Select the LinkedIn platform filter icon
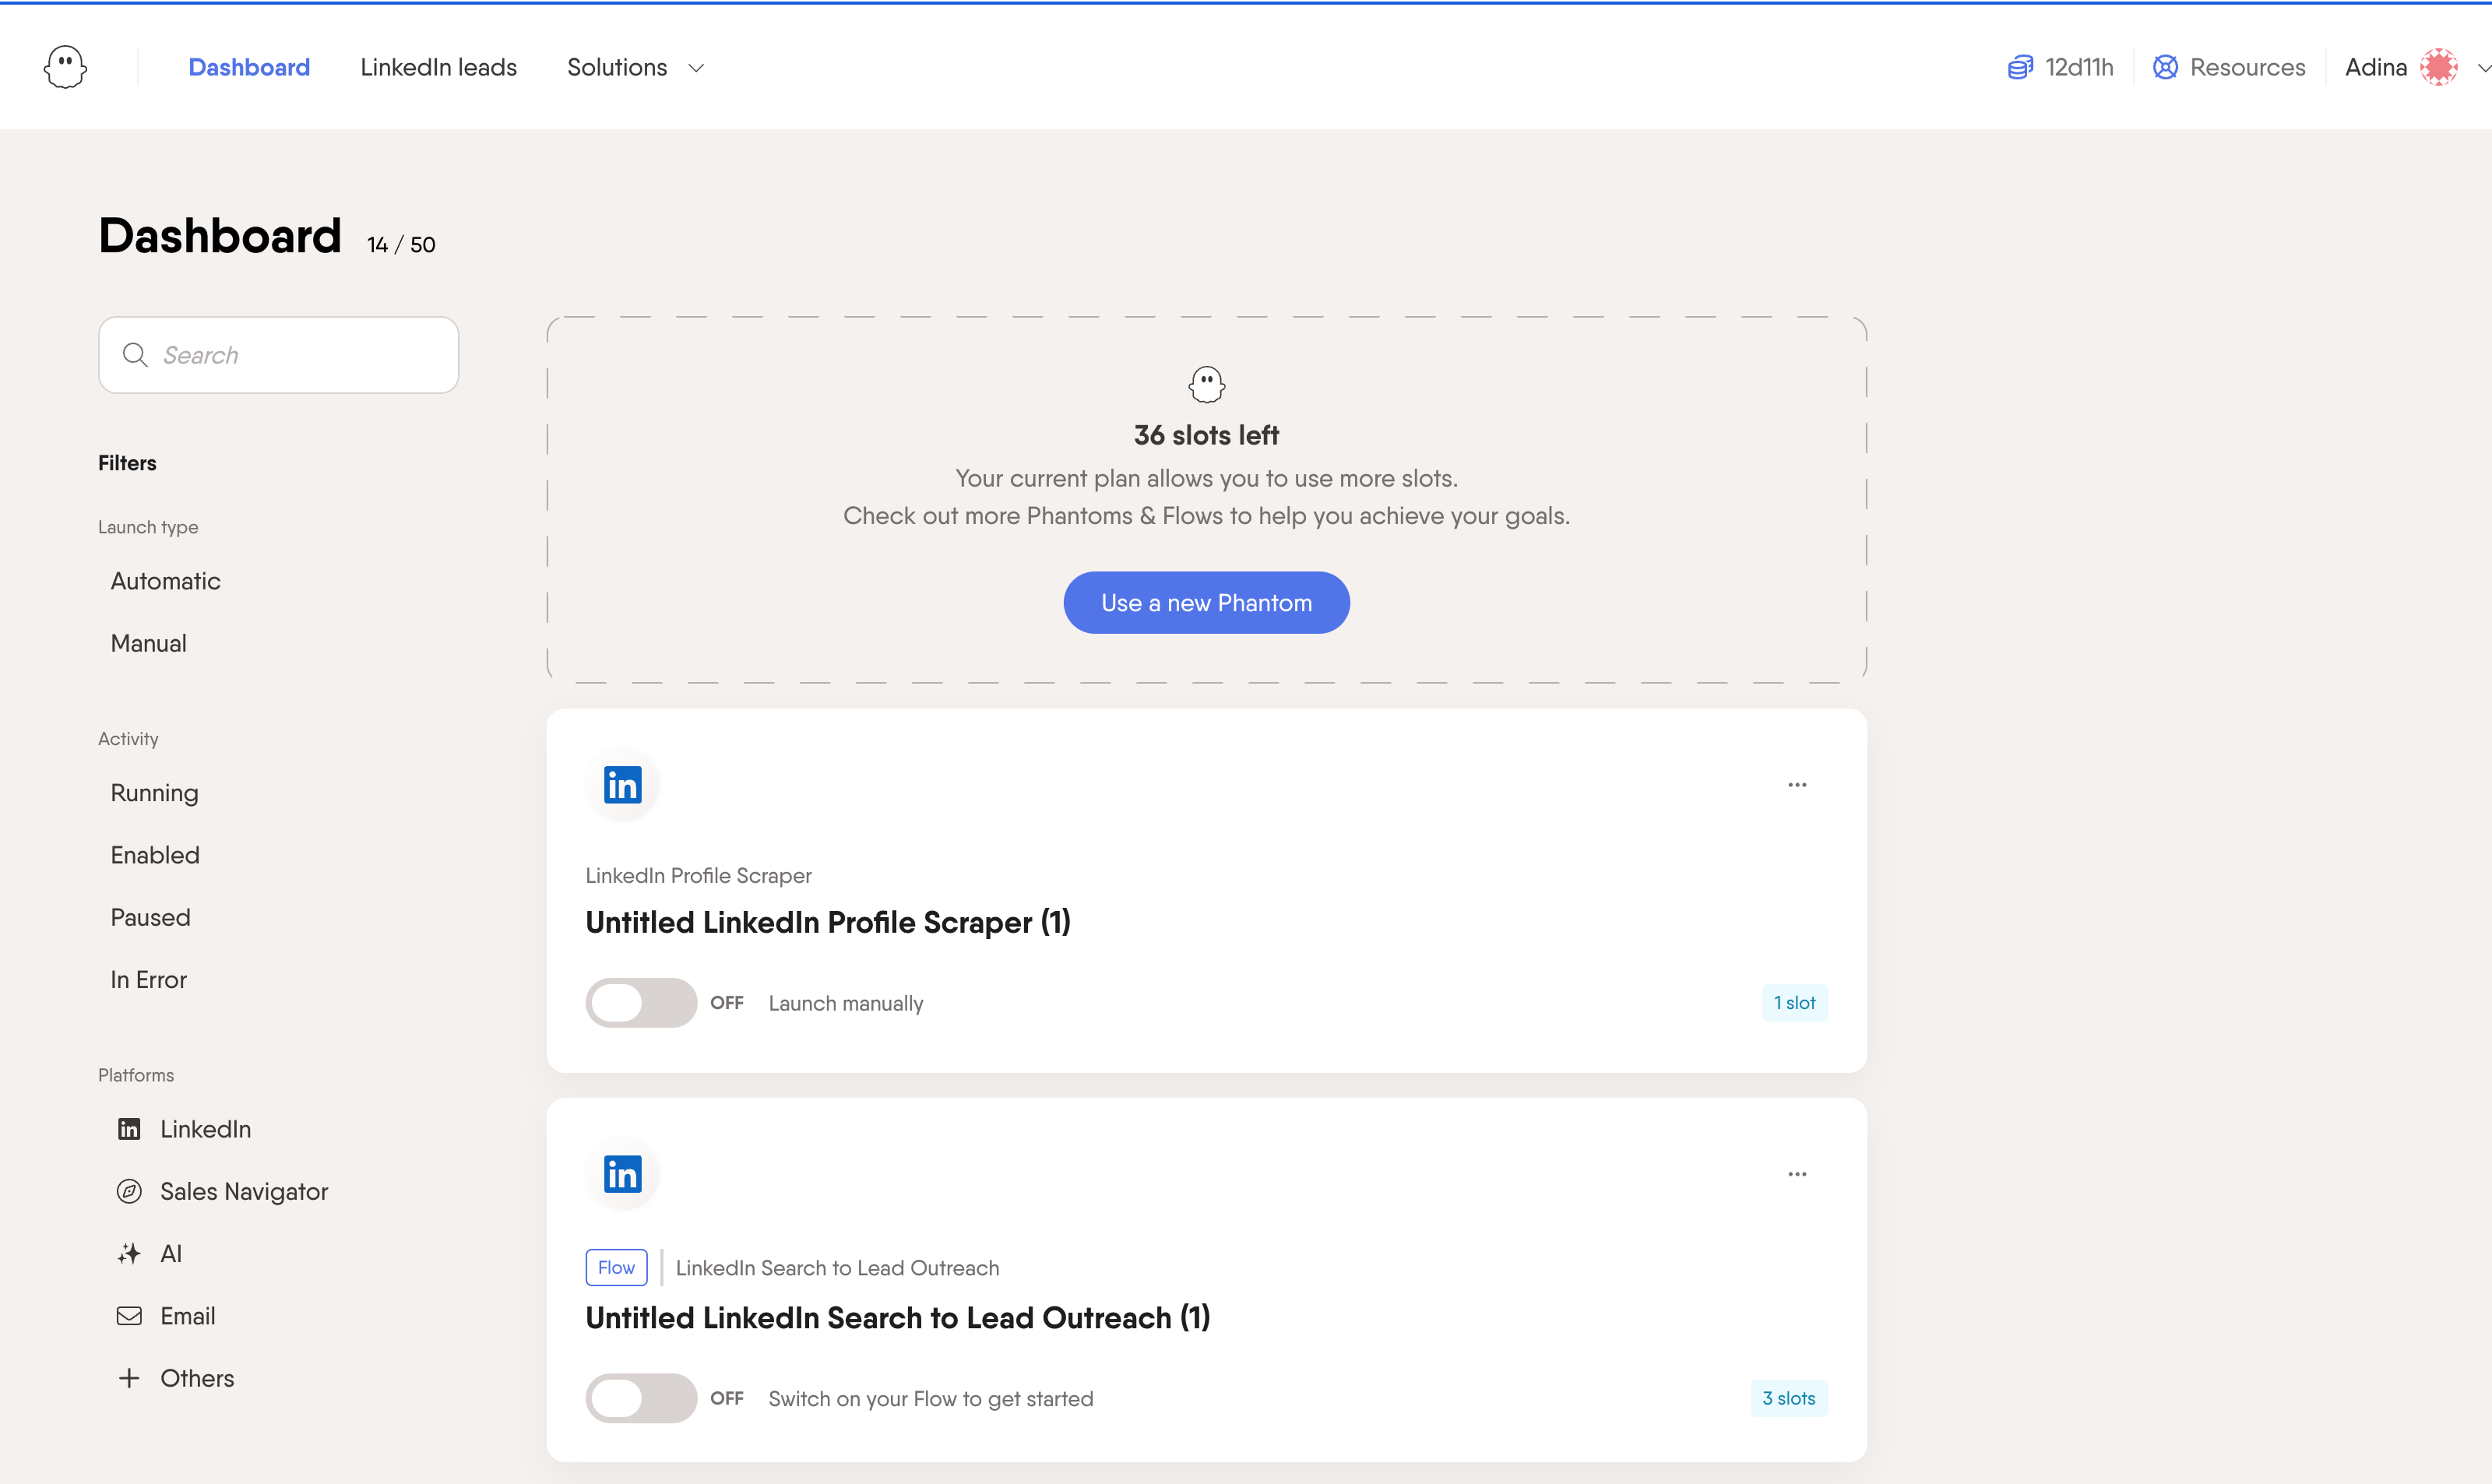The image size is (2492, 1484). click(x=129, y=1129)
